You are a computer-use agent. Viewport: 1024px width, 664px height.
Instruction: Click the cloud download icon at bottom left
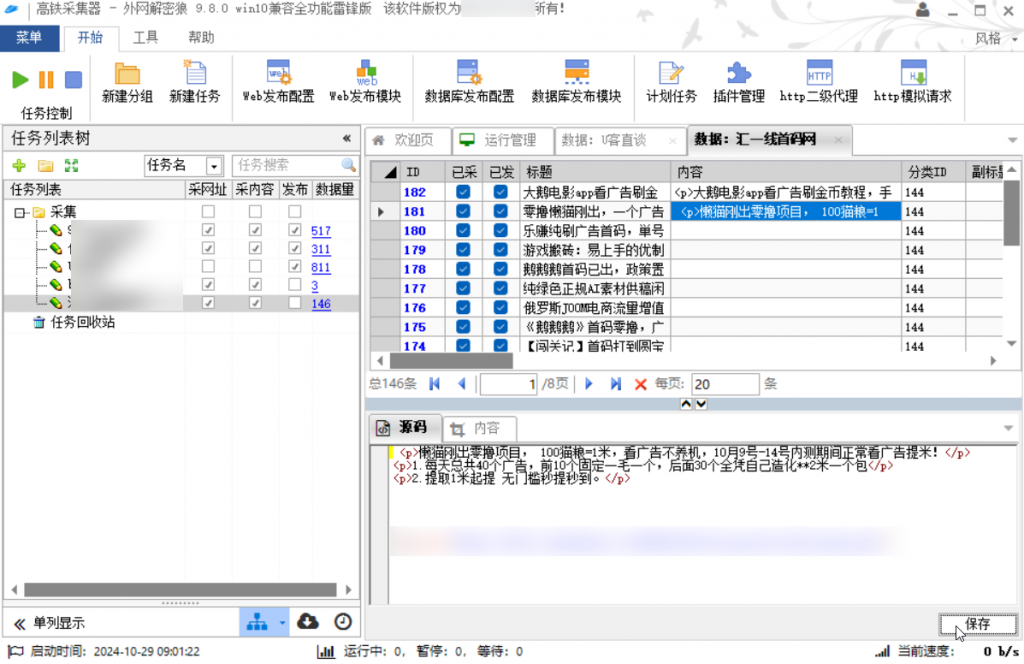[309, 622]
